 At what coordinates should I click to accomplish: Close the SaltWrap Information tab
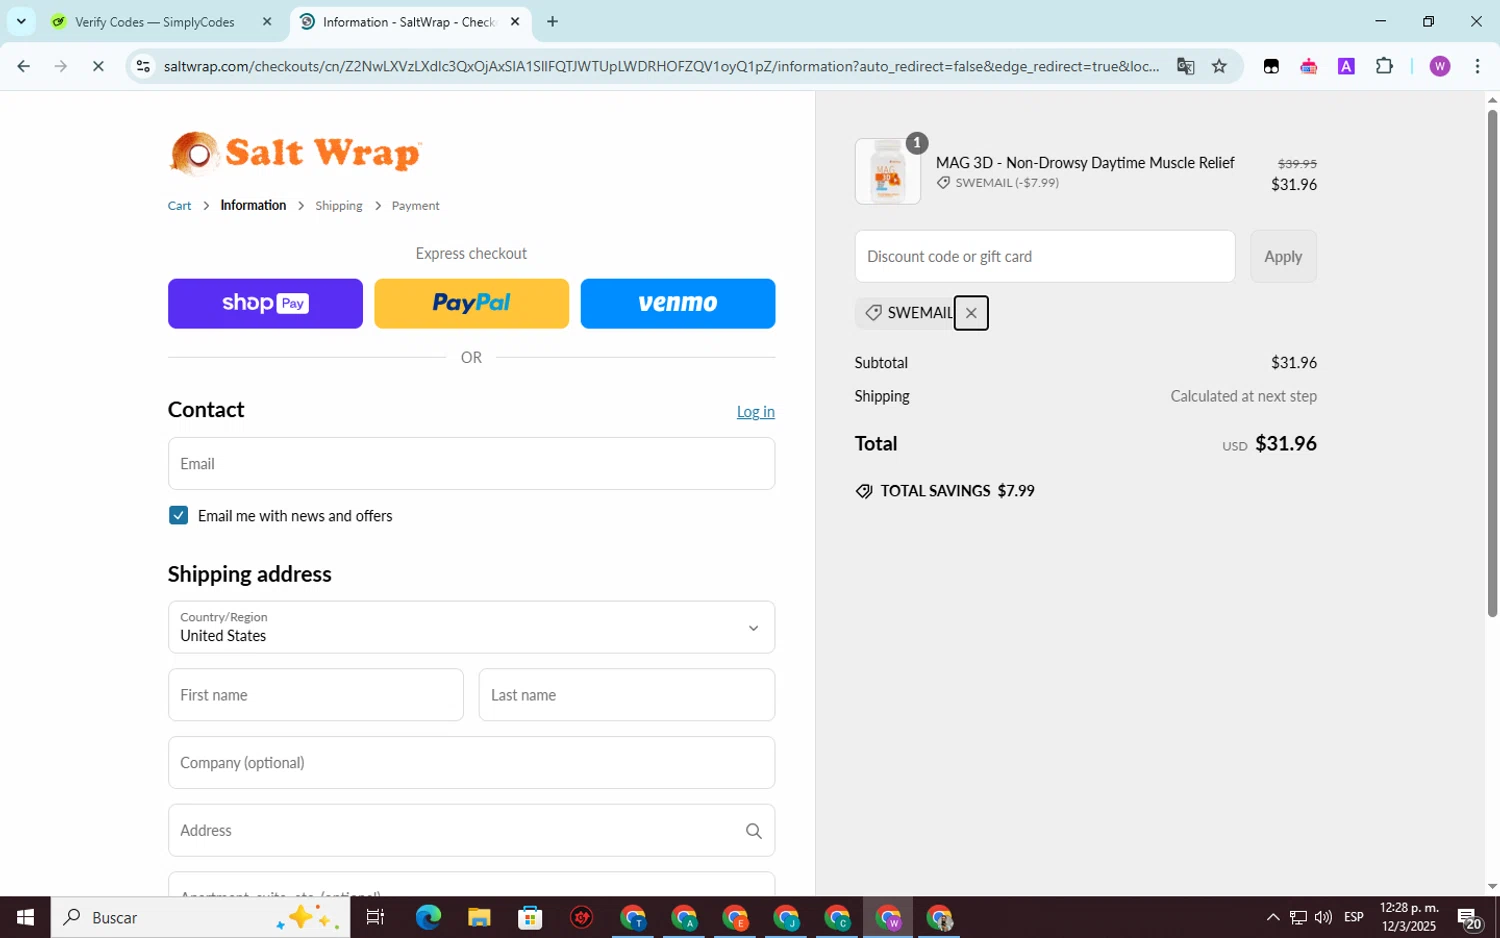coord(515,21)
